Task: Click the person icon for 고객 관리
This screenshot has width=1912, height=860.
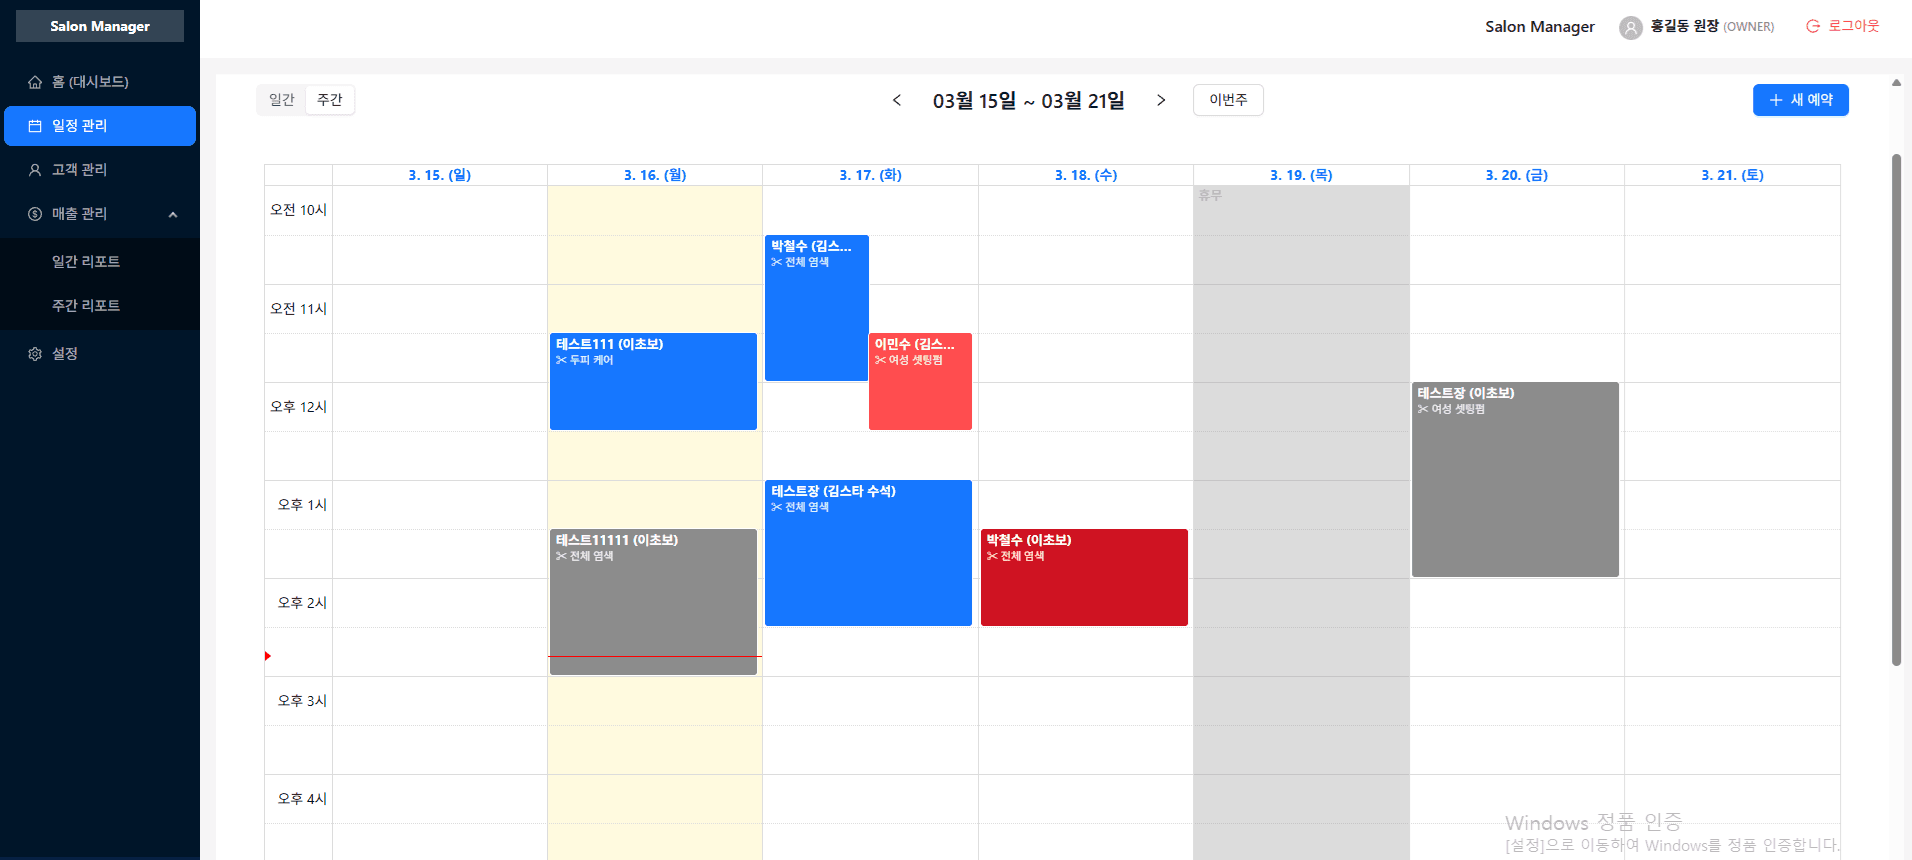Action: tap(35, 170)
